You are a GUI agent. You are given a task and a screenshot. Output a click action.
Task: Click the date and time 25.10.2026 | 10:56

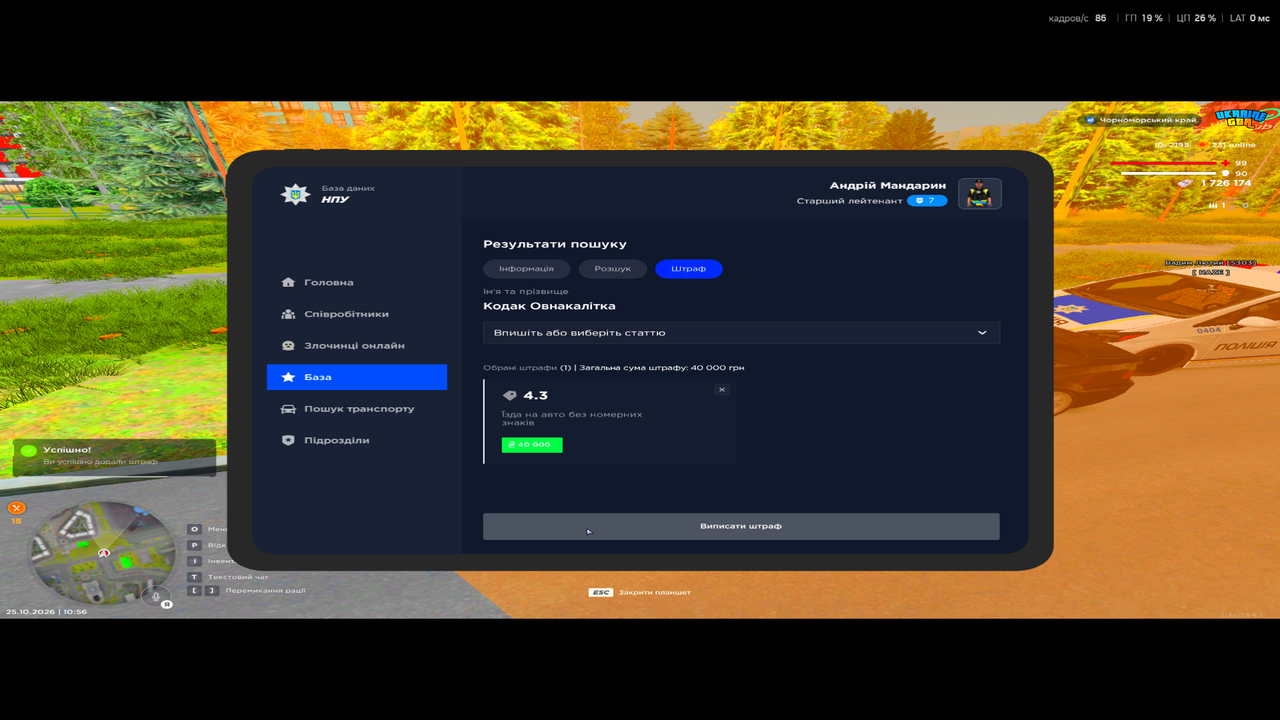(46, 611)
